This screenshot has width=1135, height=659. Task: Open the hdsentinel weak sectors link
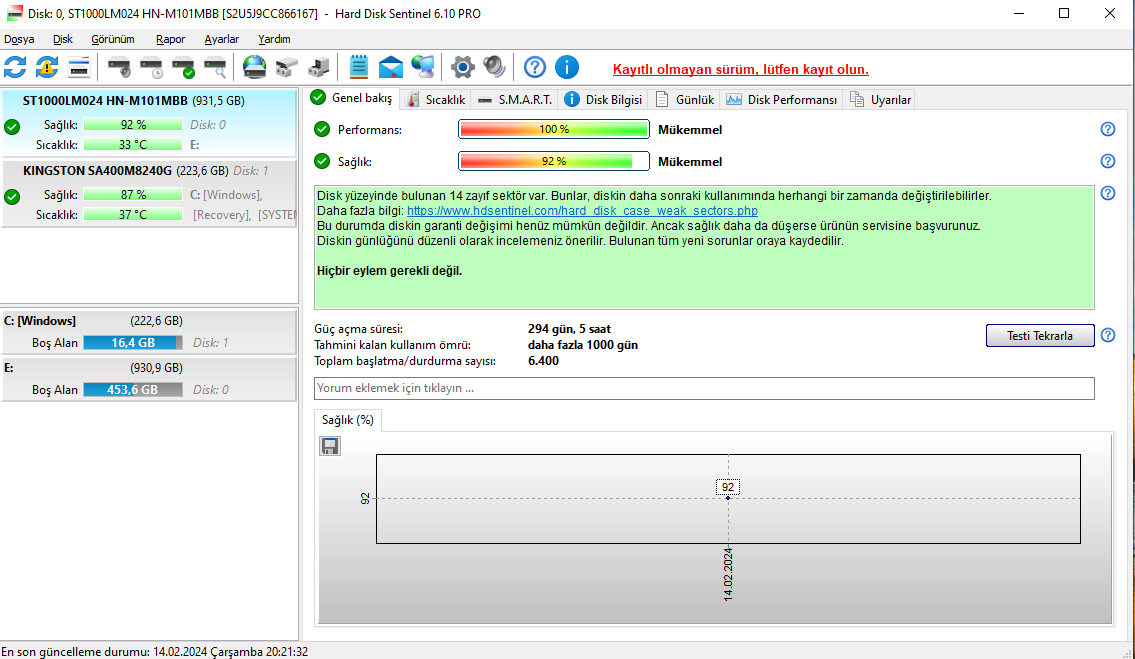(582, 211)
